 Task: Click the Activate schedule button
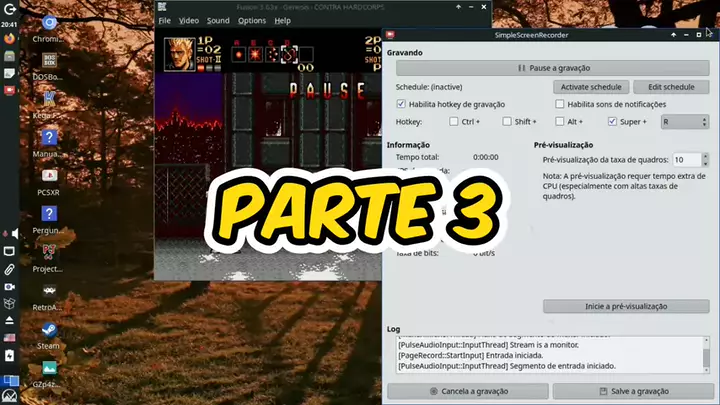(591, 87)
